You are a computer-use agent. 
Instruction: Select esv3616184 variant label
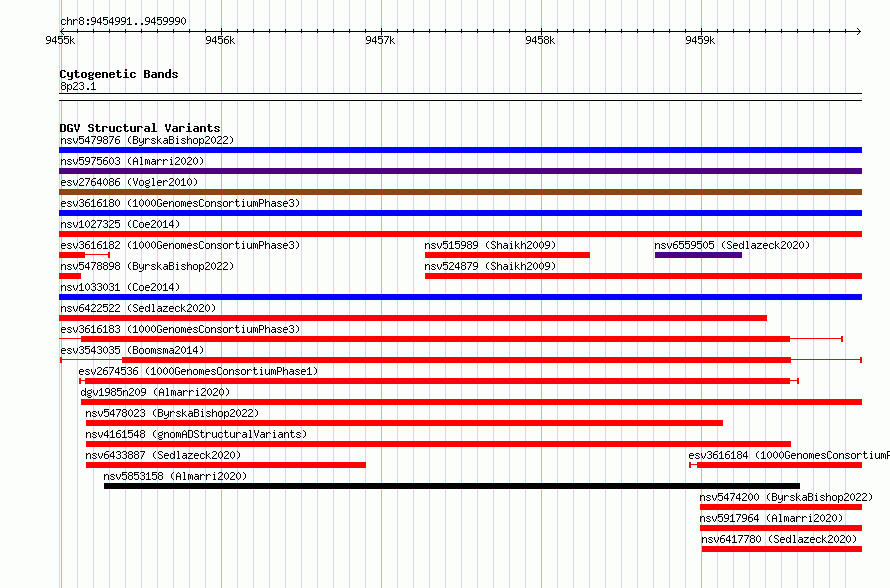click(789, 455)
